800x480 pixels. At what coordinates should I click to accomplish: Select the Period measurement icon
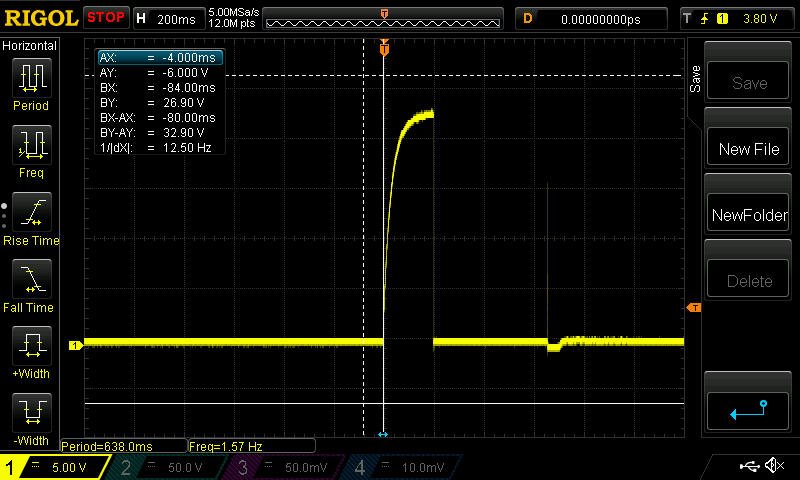tap(31, 78)
